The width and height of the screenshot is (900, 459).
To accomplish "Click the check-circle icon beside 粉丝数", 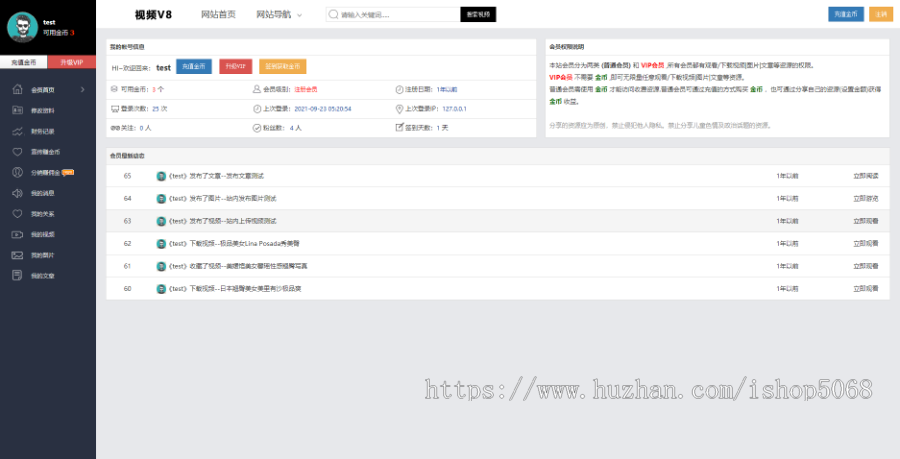I will point(257,127).
